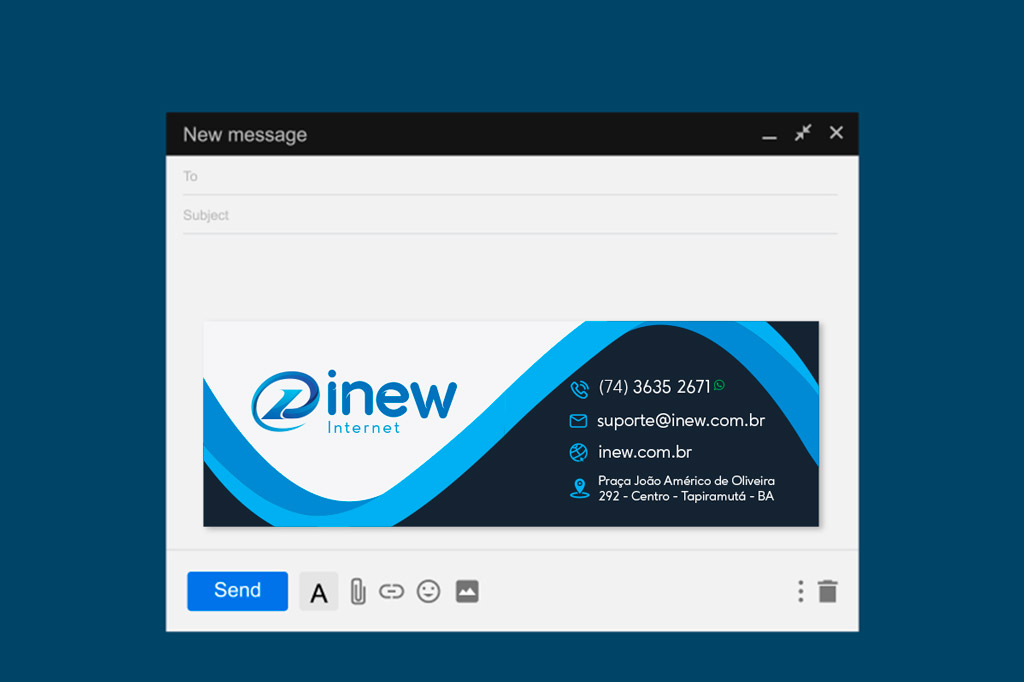This screenshot has height=682, width=1024.
Task: Click into the To recipients field
Action: pos(510,176)
